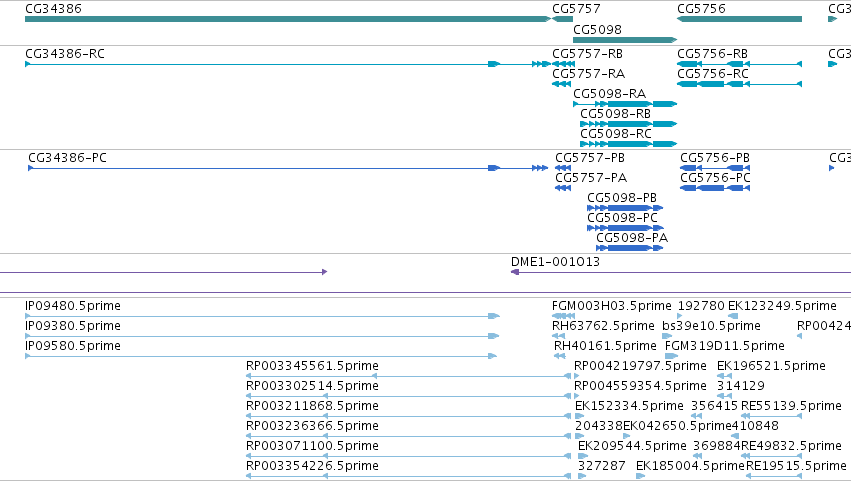Click the CG5757-RB transcript label

(x=587, y=54)
